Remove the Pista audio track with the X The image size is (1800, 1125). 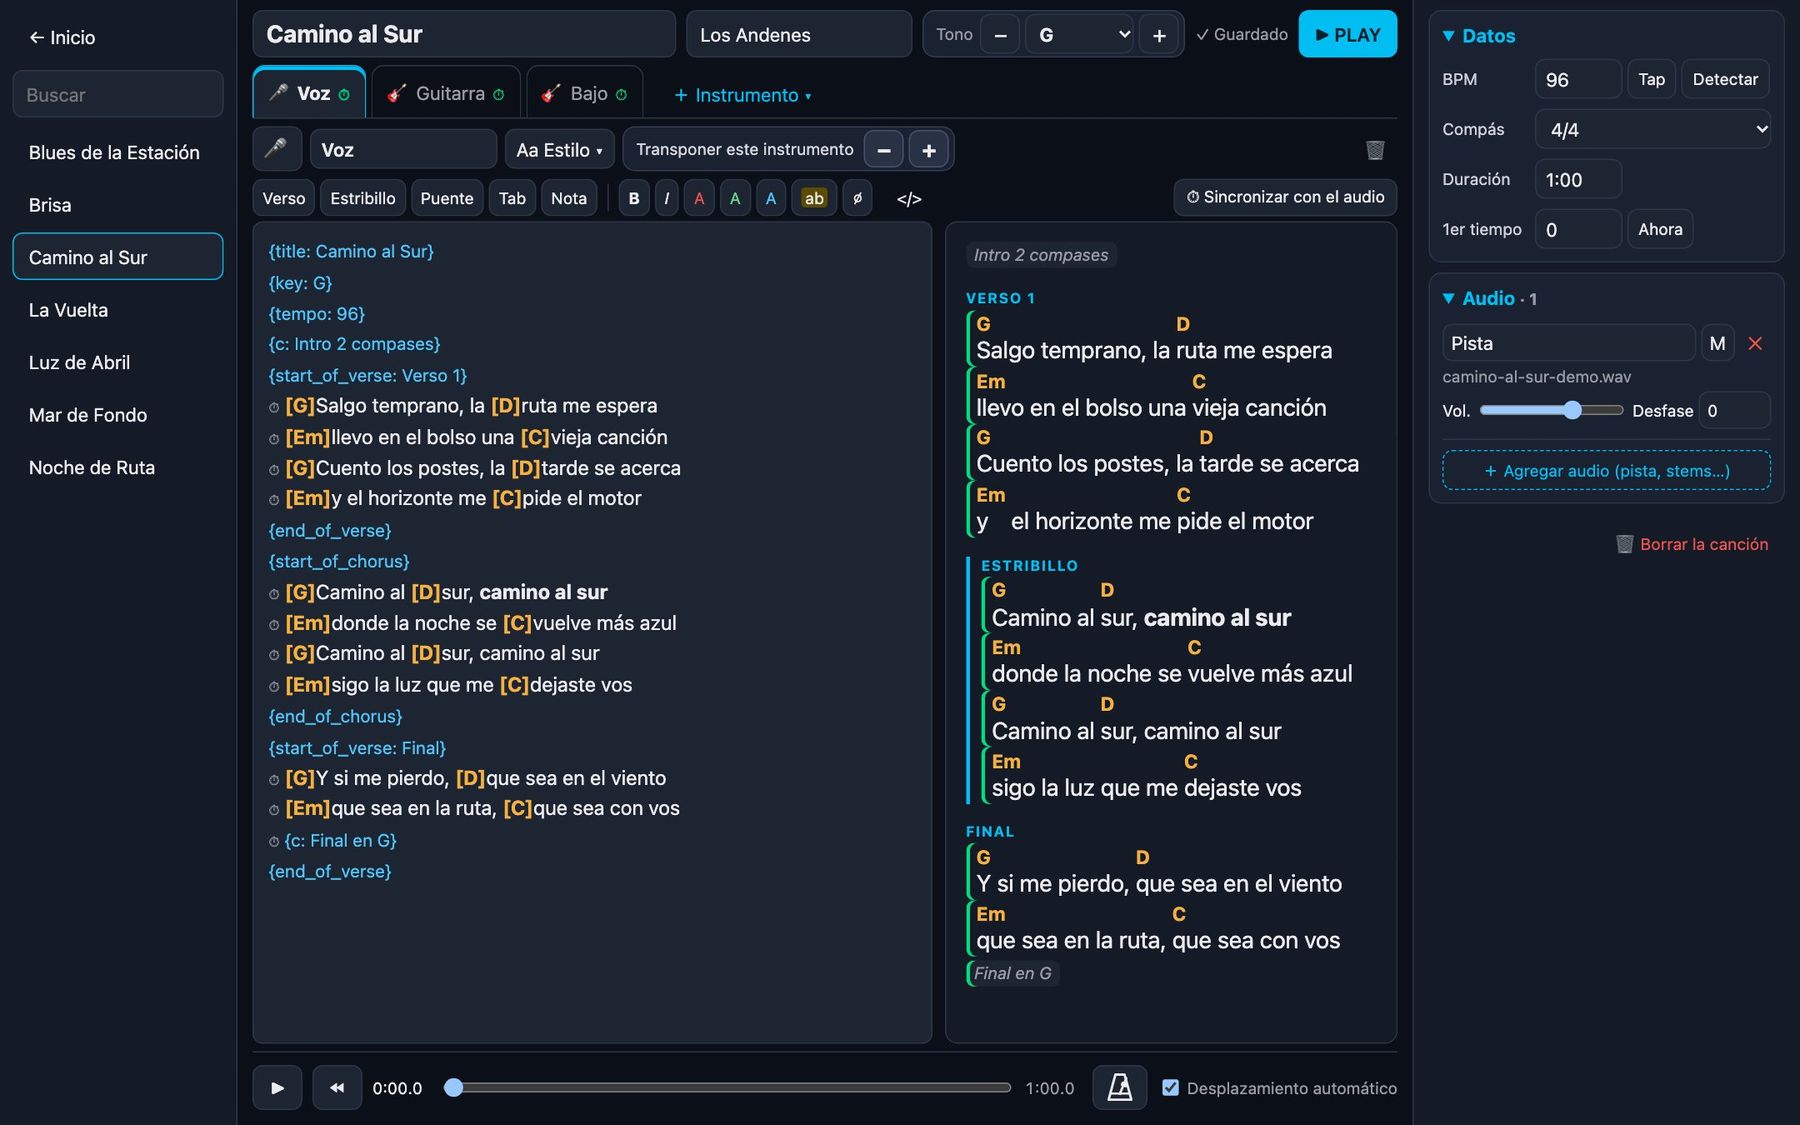(1755, 343)
